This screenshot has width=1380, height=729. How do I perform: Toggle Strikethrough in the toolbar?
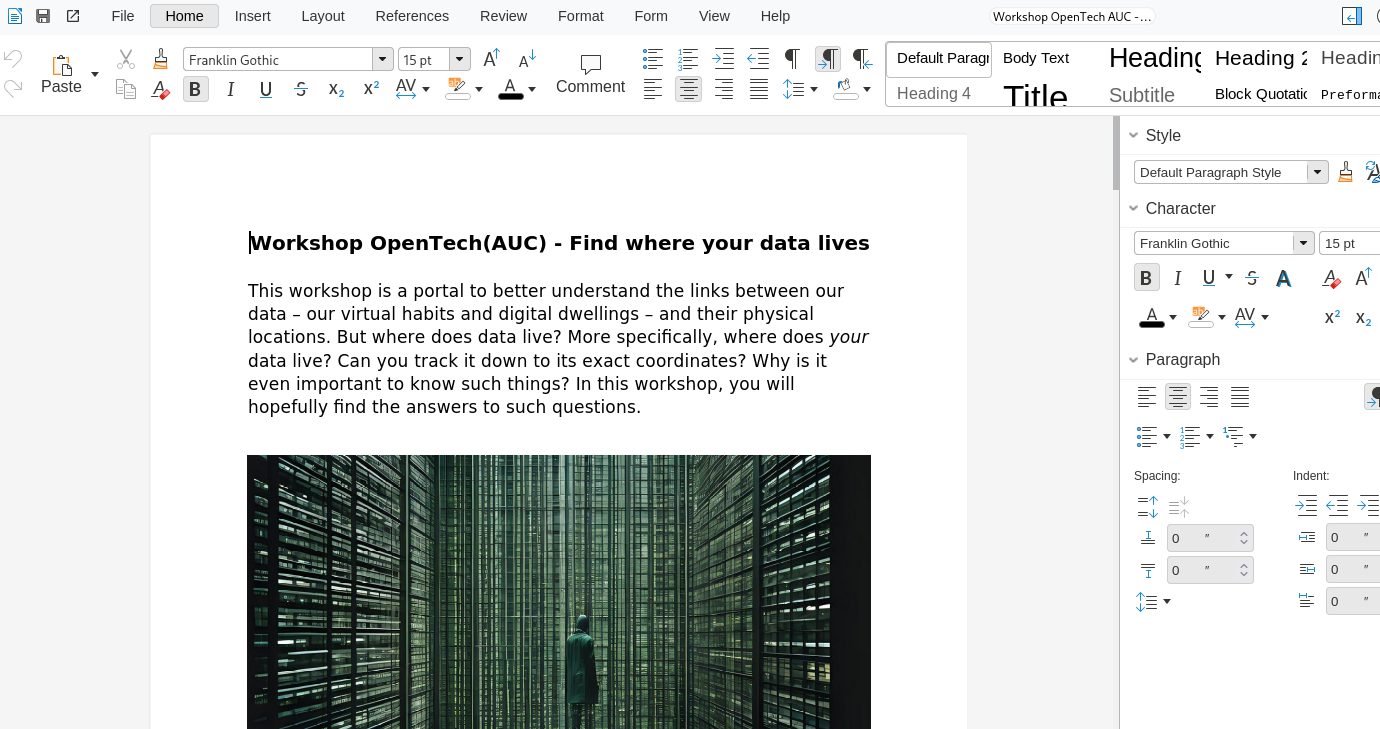tap(301, 89)
